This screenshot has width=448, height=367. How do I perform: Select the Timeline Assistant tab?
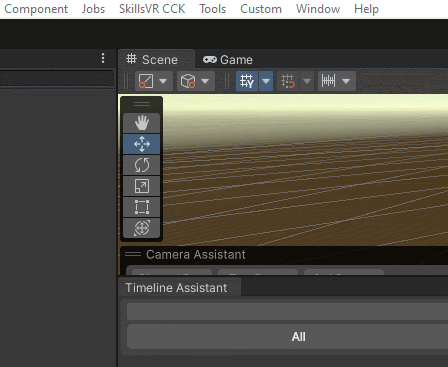179,288
